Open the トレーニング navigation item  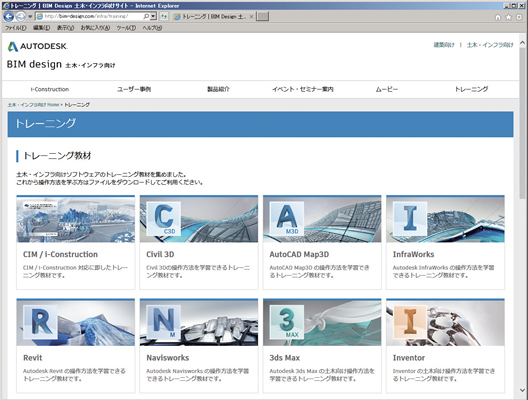pyautogui.click(x=471, y=89)
